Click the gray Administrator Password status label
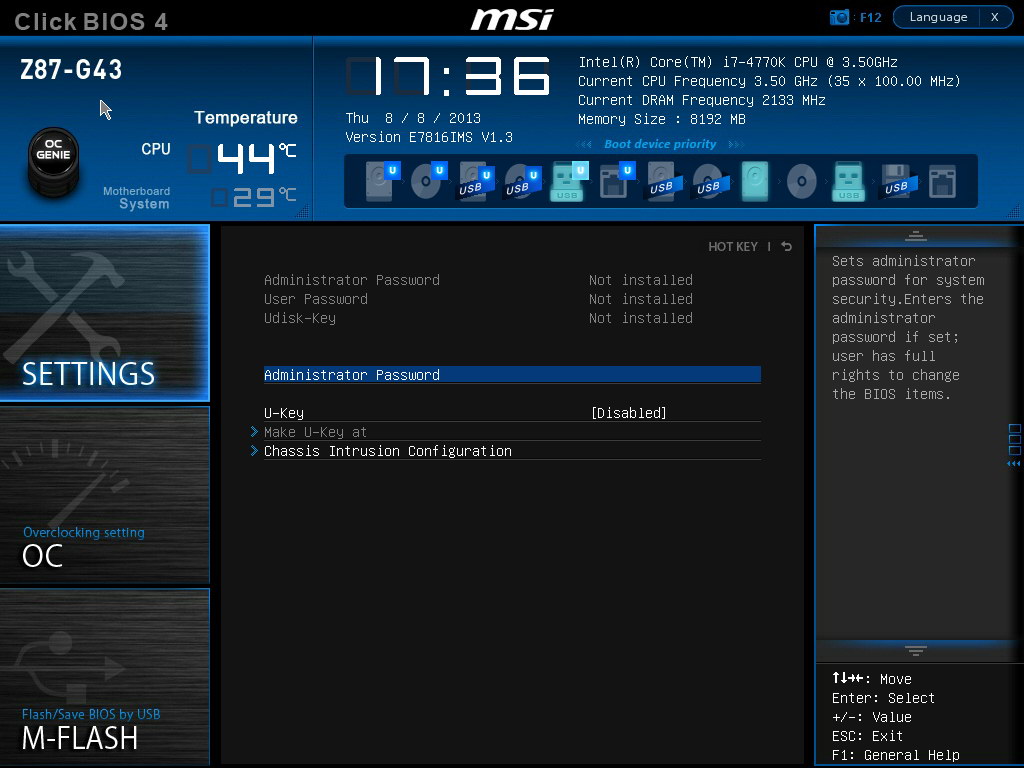The height and width of the screenshot is (768, 1024). 351,280
